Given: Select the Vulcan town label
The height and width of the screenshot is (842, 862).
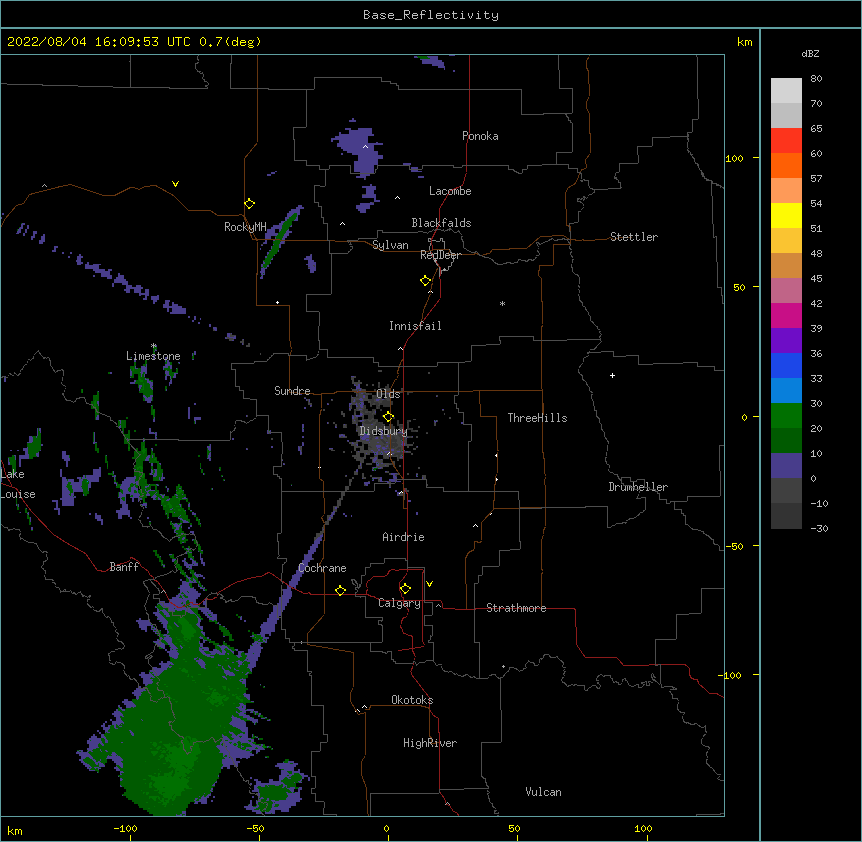Looking at the screenshot, I should 543,792.
